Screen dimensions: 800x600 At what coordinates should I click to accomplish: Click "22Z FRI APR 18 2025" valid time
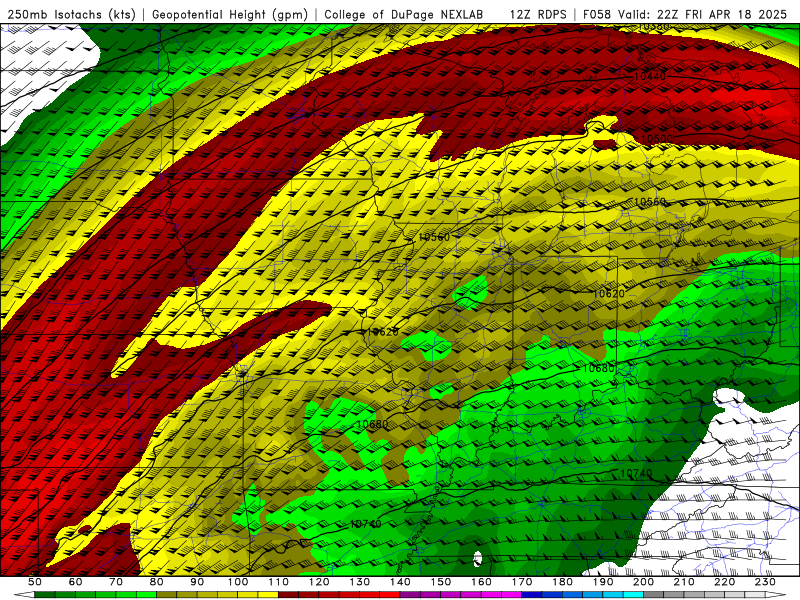coord(721,15)
